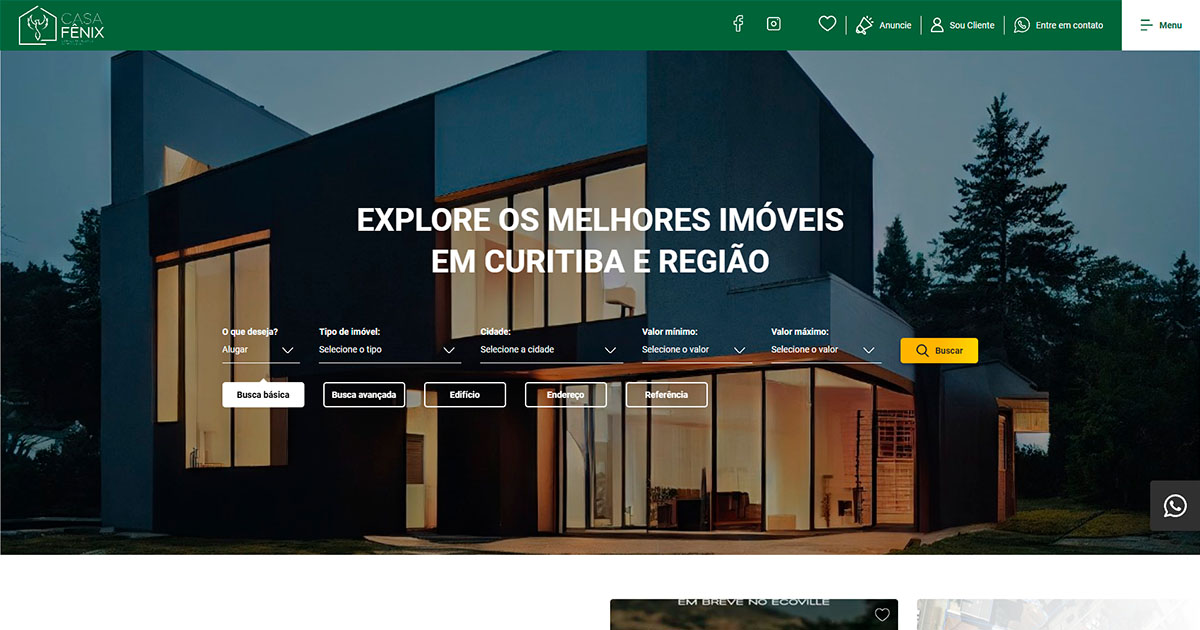Click the Anuncie megaphone icon

[865, 25]
